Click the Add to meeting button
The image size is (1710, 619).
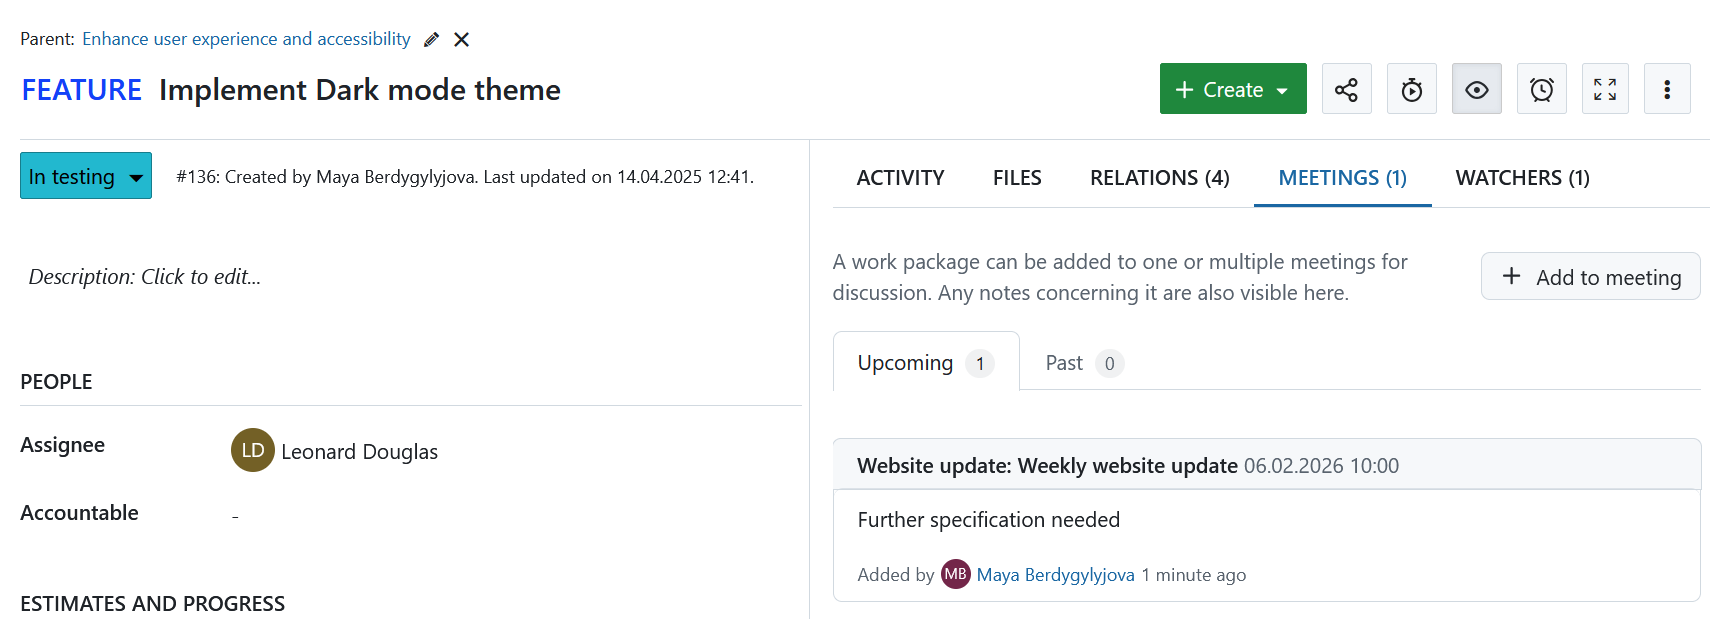point(1590,276)
